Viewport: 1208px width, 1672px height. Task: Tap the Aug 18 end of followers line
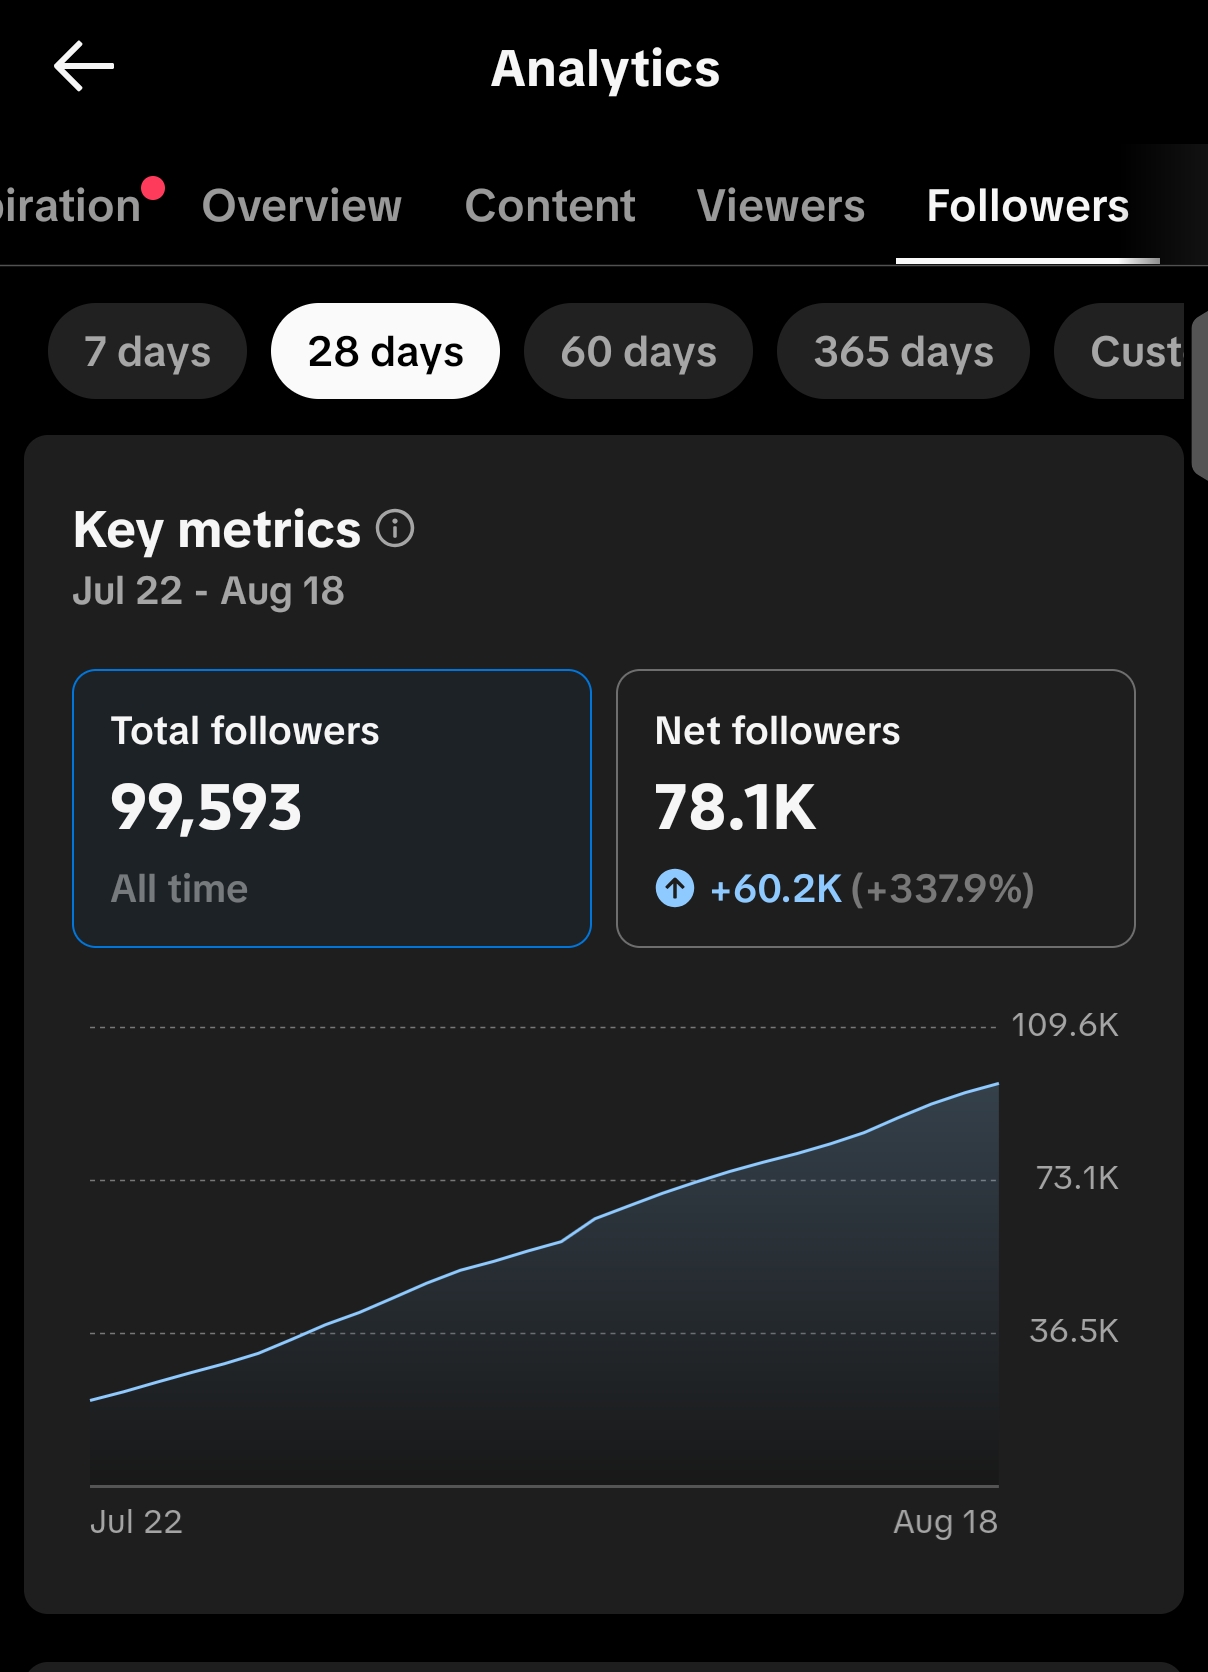tap(997, 1084)
